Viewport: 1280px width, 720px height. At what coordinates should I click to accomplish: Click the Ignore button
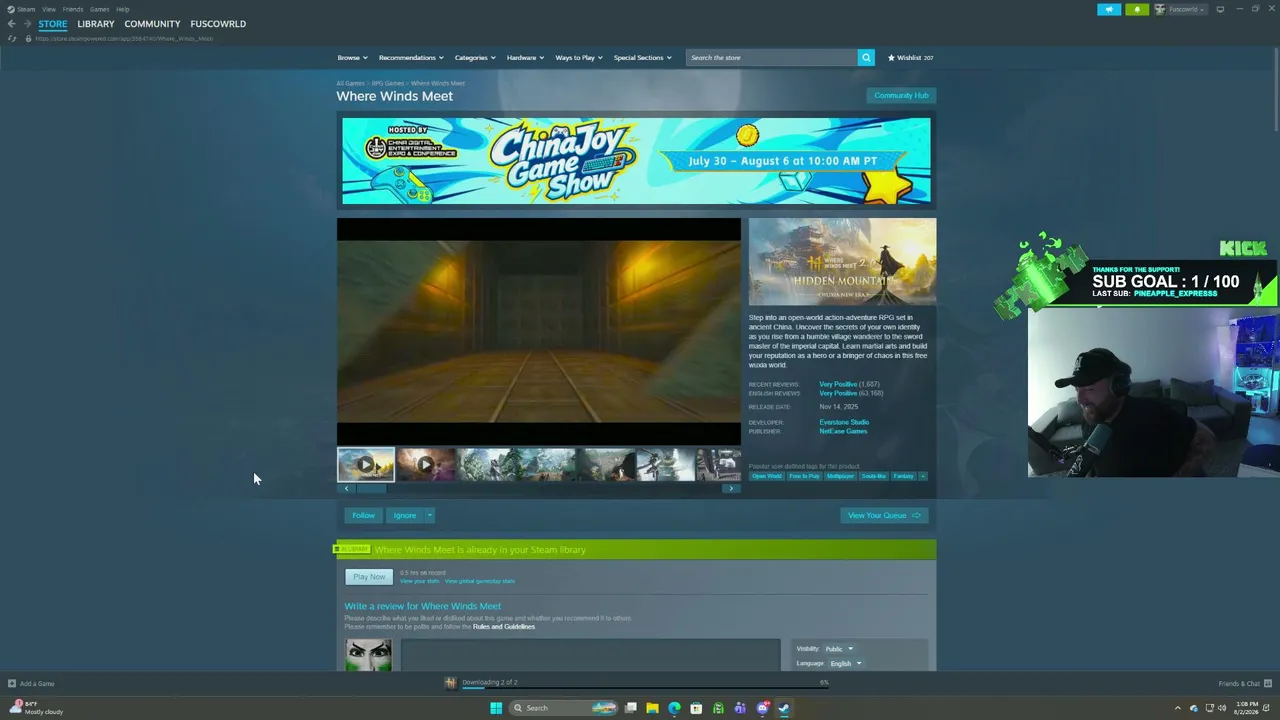click(404, 515)
